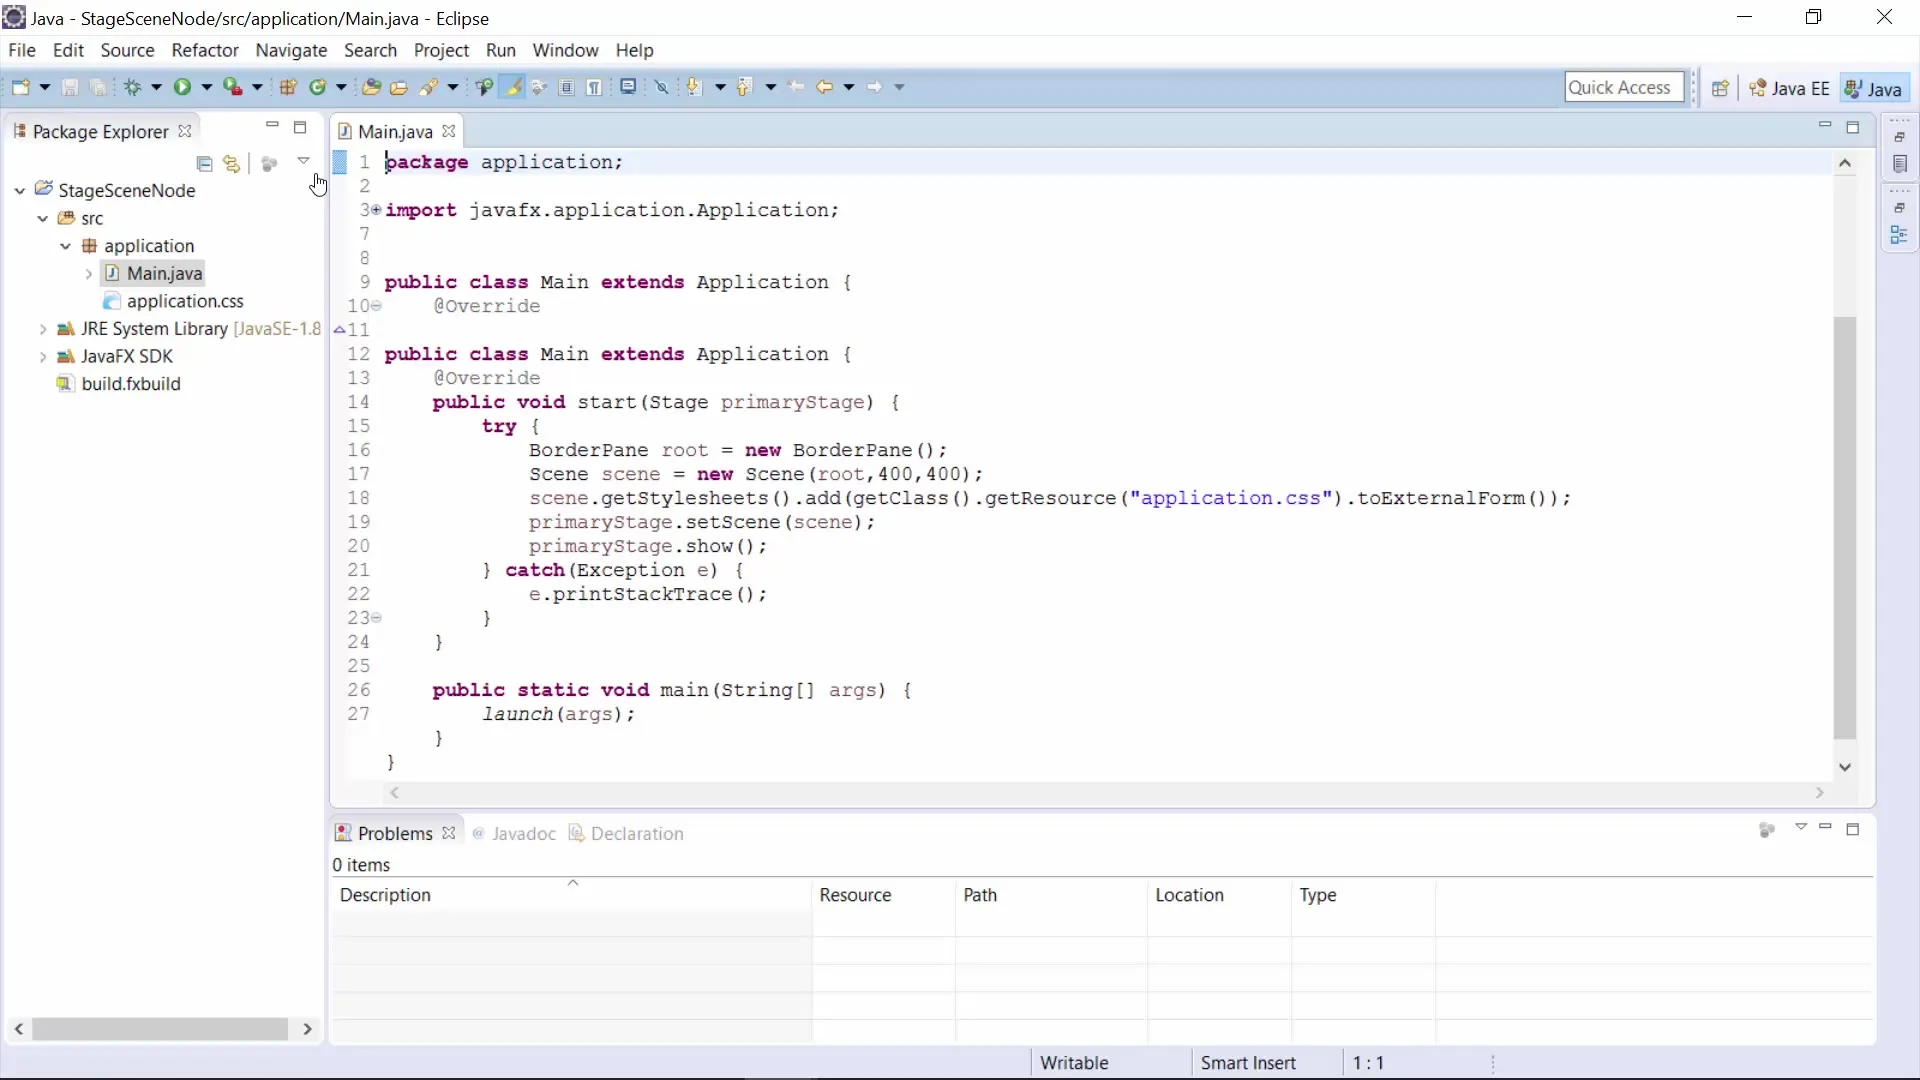
Task: Click the Resource column header
Action: pyautogui.click(x=883, y=895)
